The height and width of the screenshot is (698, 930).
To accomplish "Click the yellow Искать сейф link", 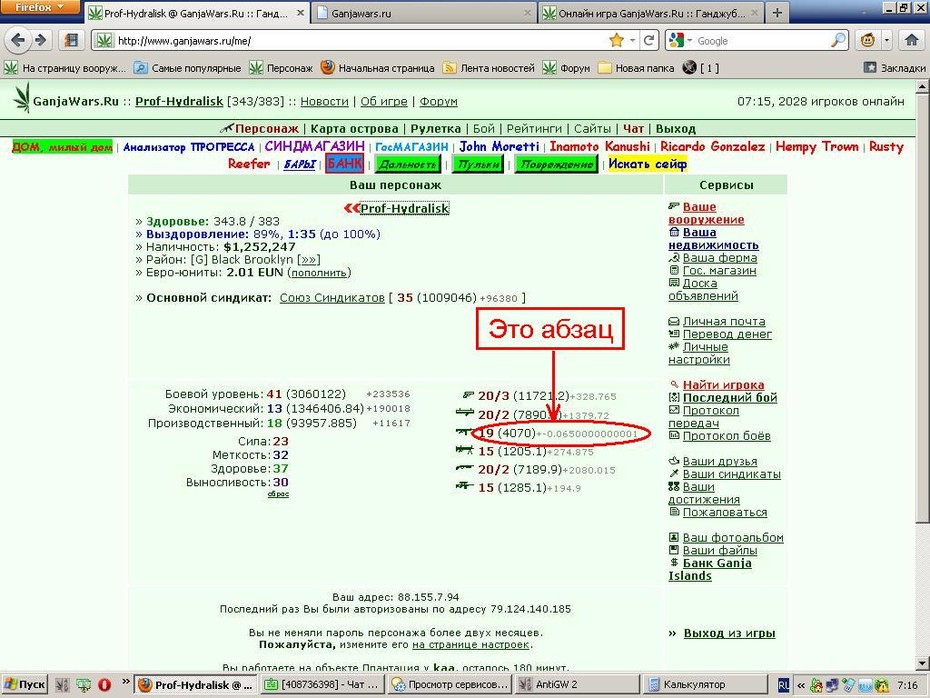I will 647,164.
